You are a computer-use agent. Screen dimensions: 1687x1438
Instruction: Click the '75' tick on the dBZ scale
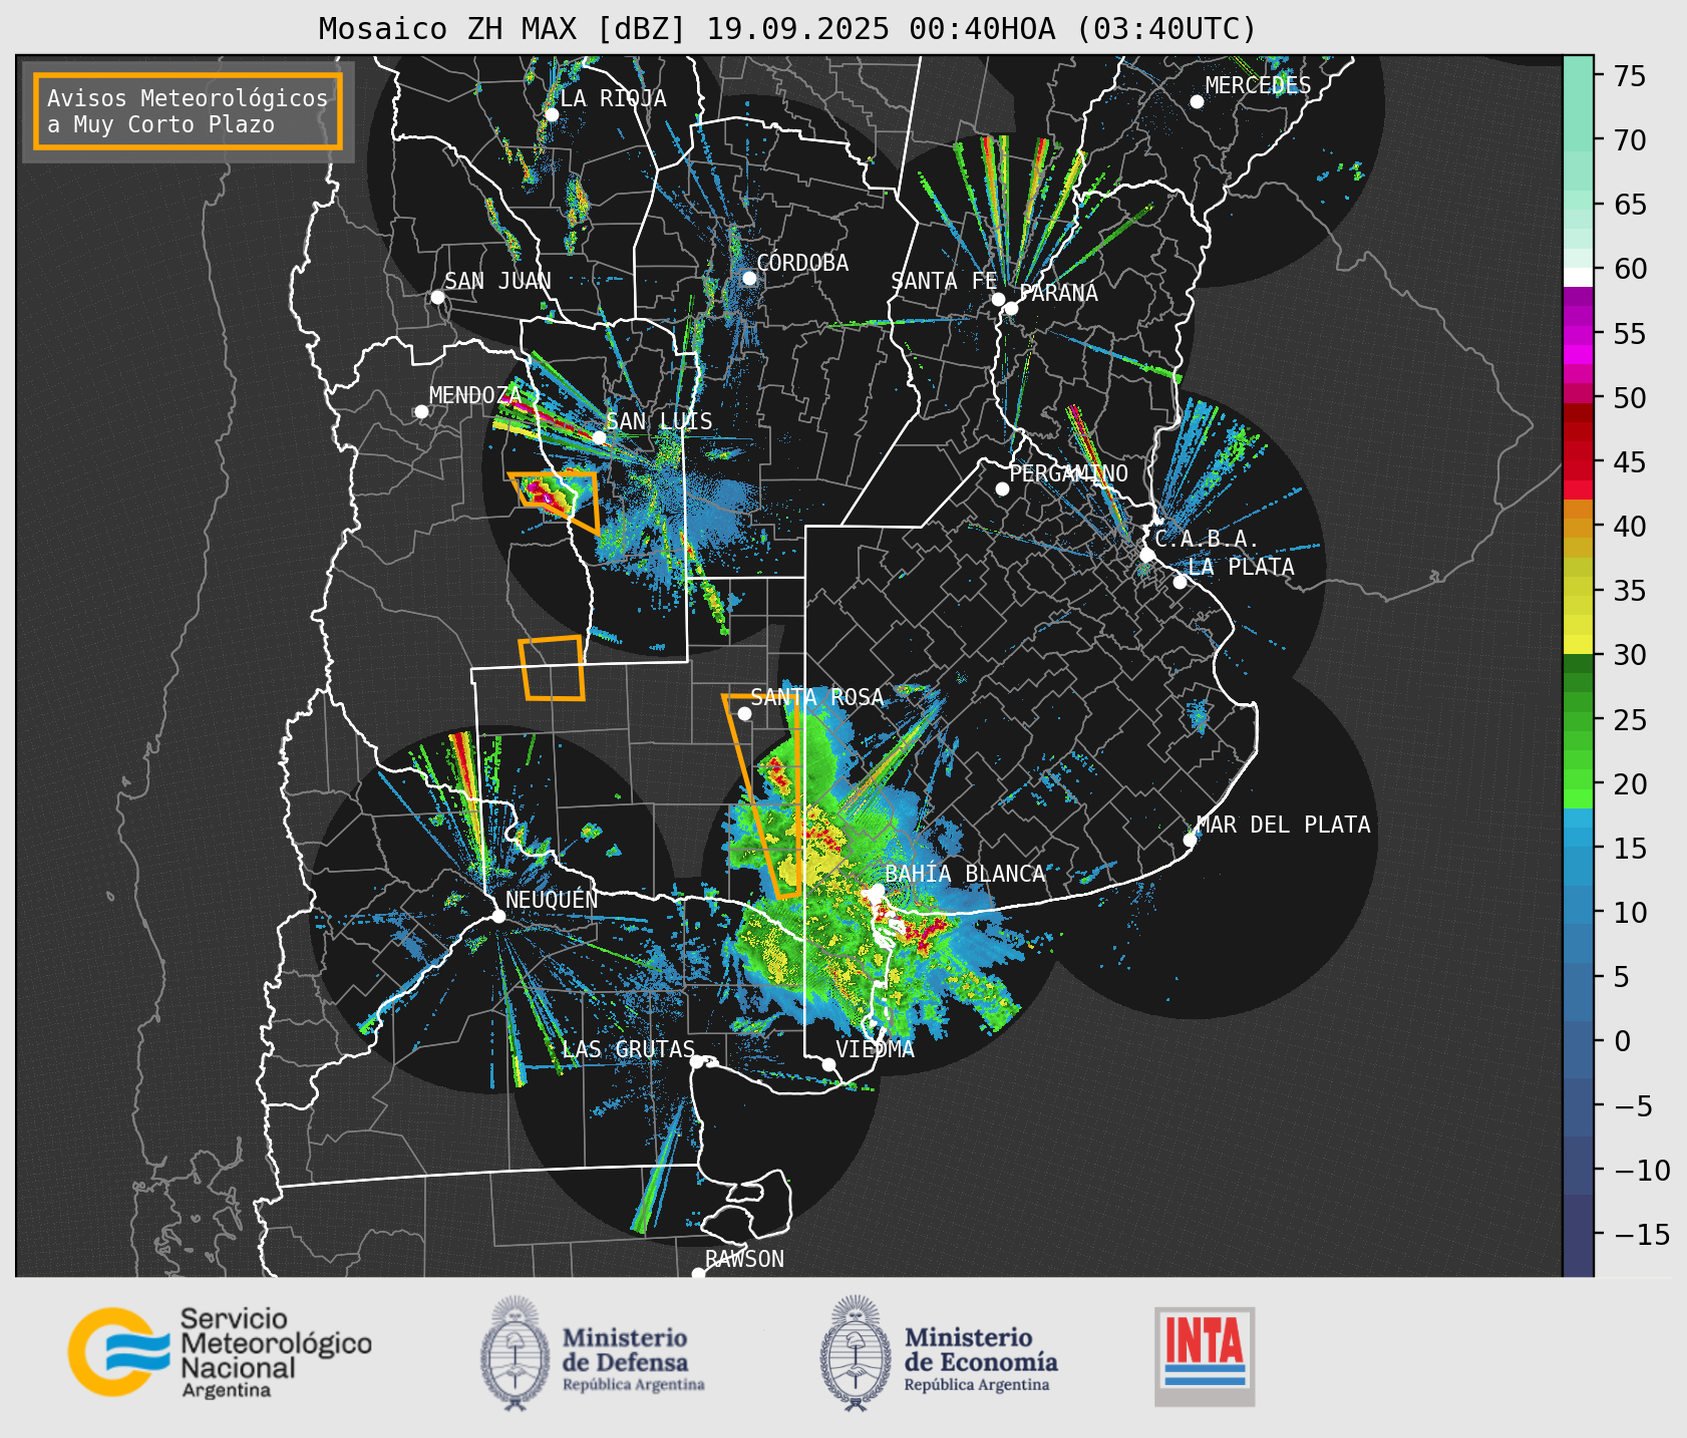point(1629,76)
